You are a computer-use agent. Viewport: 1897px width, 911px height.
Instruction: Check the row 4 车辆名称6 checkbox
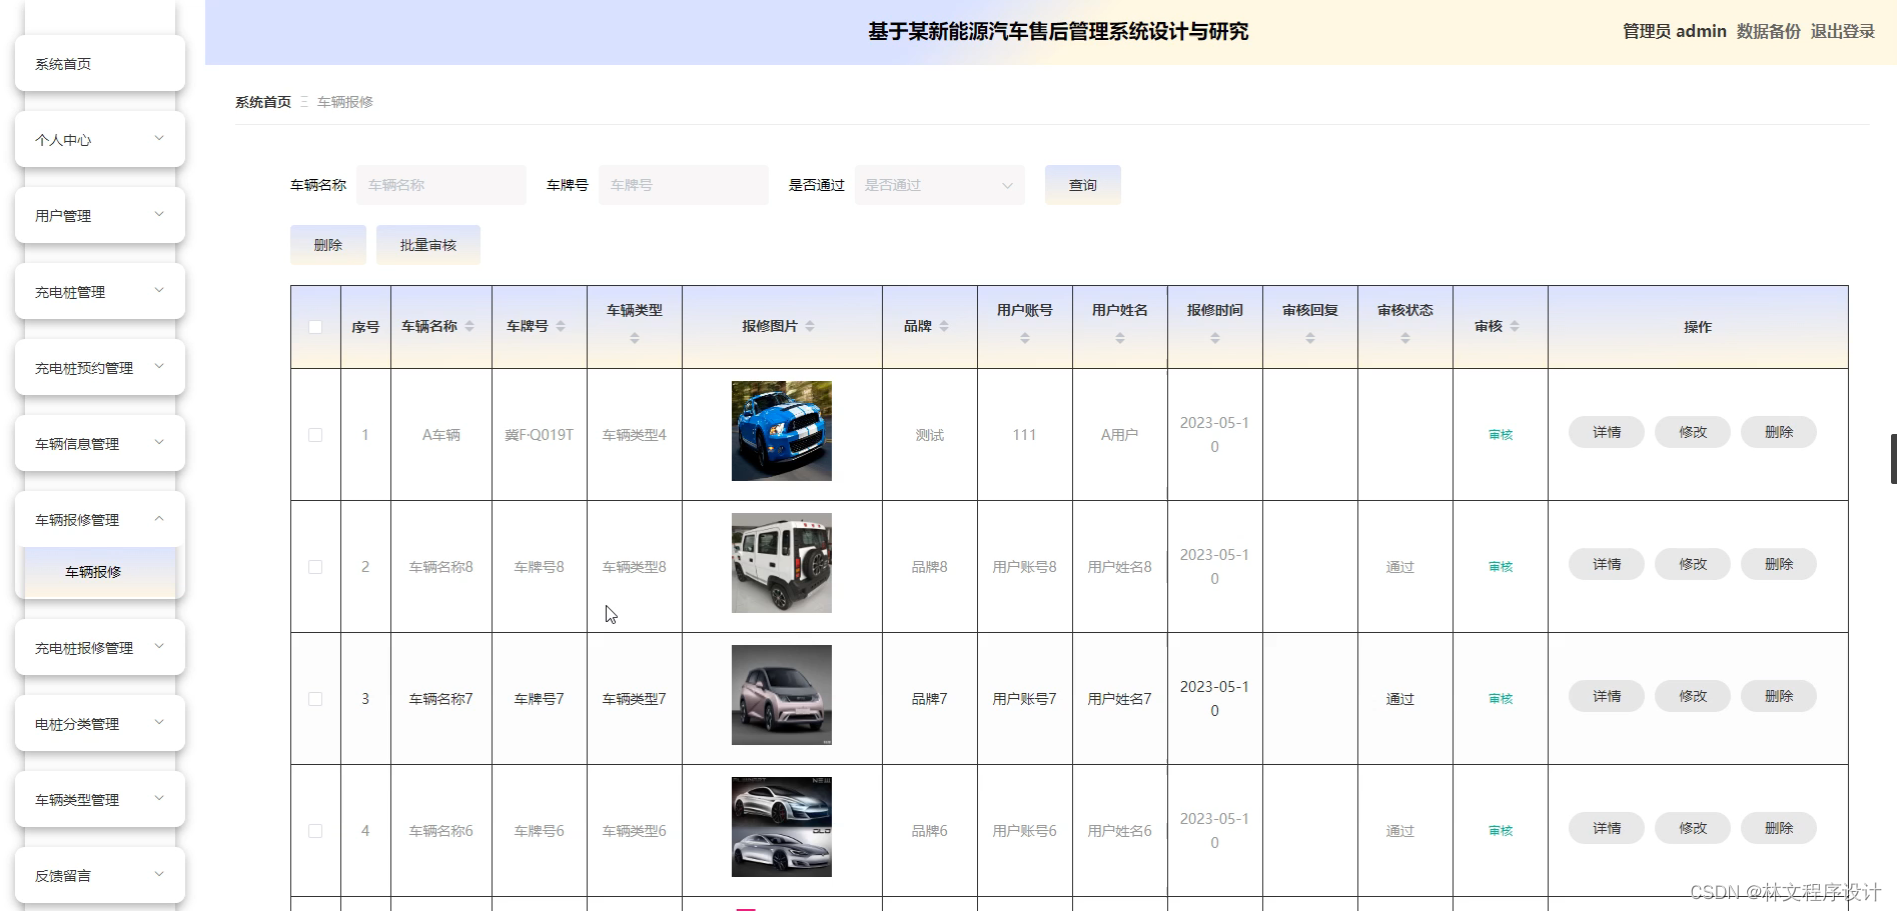(315, 831)
